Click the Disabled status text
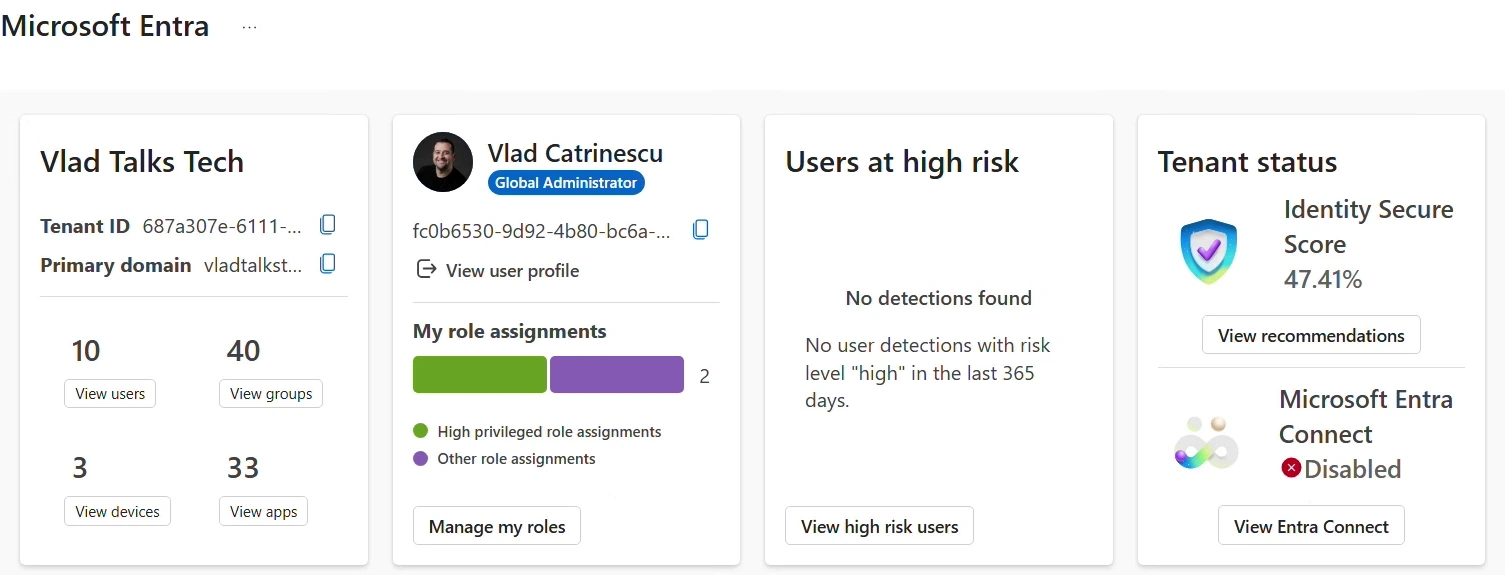The height and width of the screenshot is (575, 1505). click(x=1352, y=468)
